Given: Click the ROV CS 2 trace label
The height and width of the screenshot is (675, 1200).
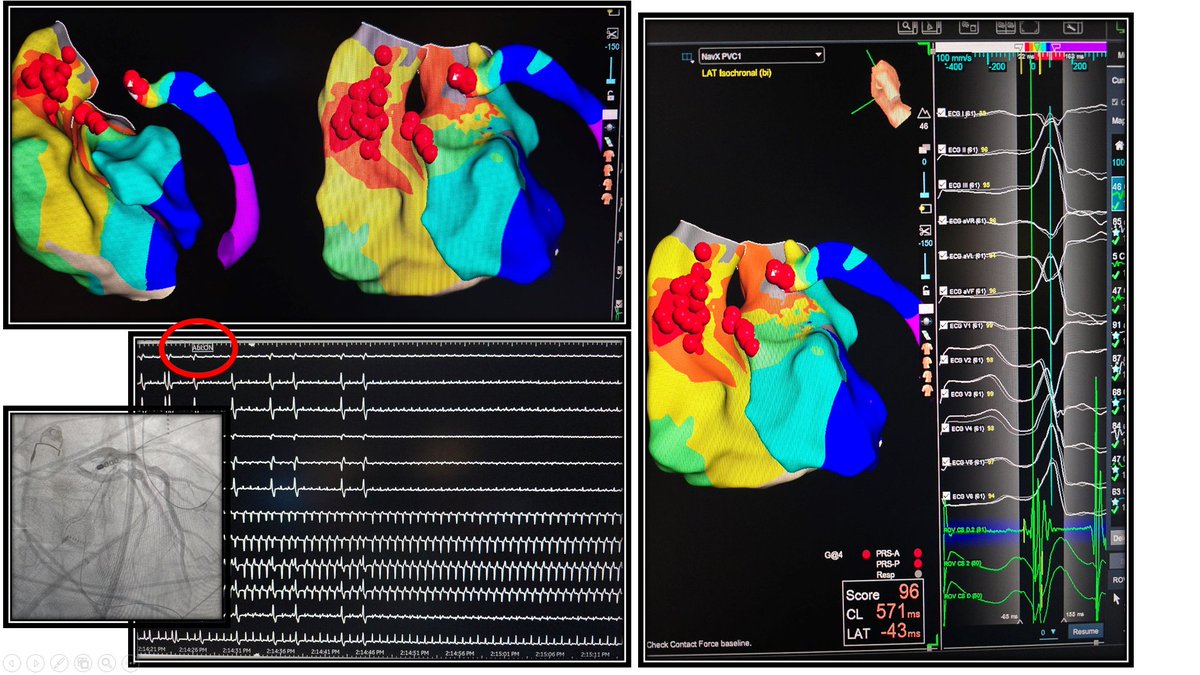Looking at the screenshot, I should pyautogui.click(x=963, y=563).
